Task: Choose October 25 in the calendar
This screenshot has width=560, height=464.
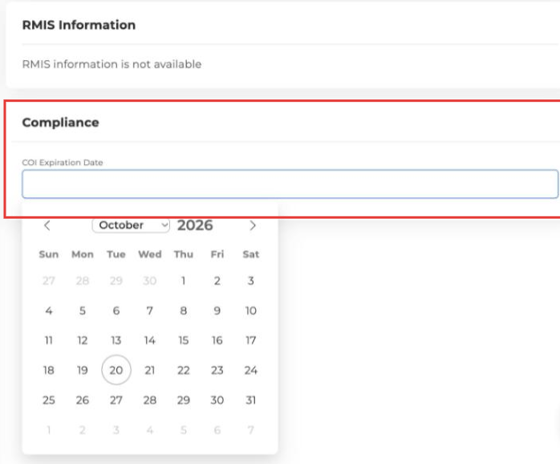Action: [49, 400]
